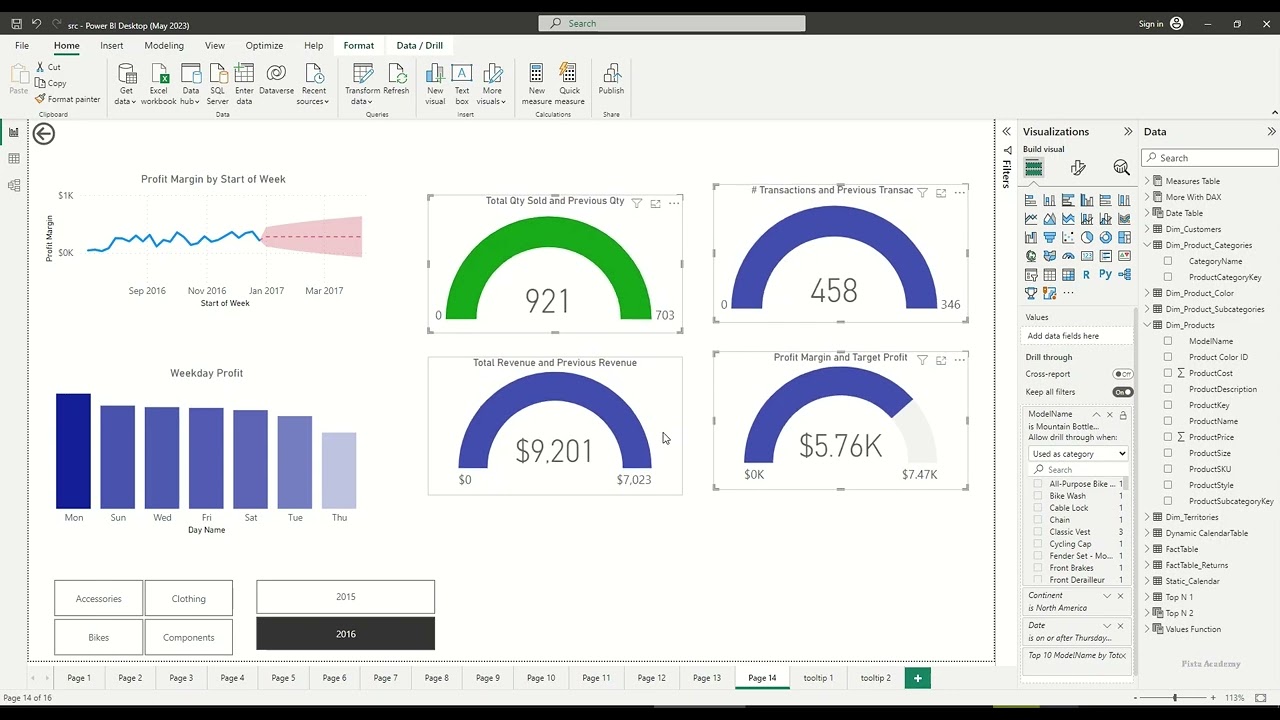The image size is (1280, 720).
Task: Collapse the ModelName filter card
Action: tap(1096, 415)
